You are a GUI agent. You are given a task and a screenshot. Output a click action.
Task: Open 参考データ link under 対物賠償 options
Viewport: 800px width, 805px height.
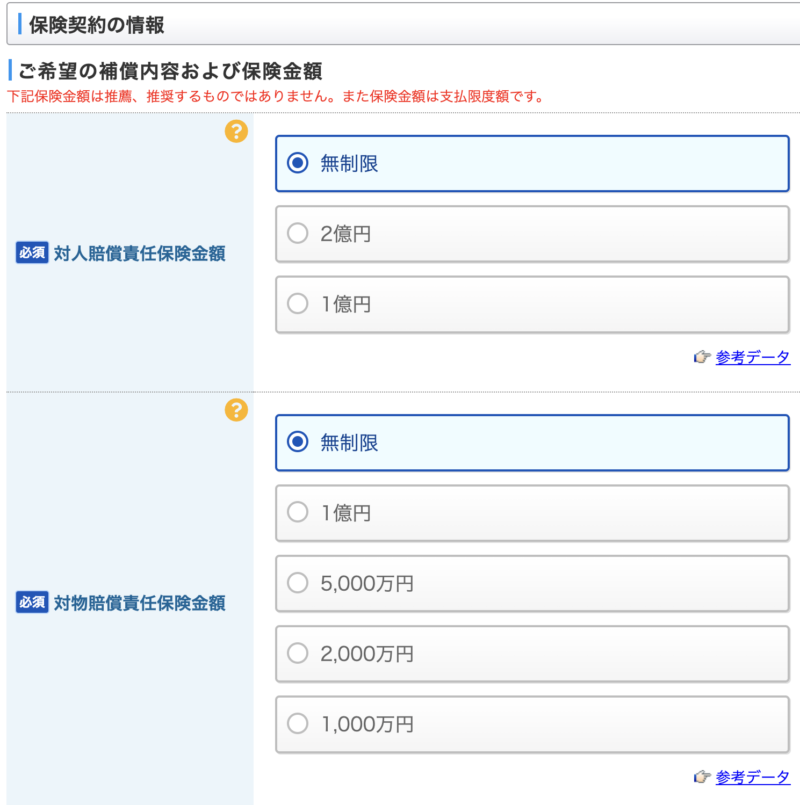point(753,777)
